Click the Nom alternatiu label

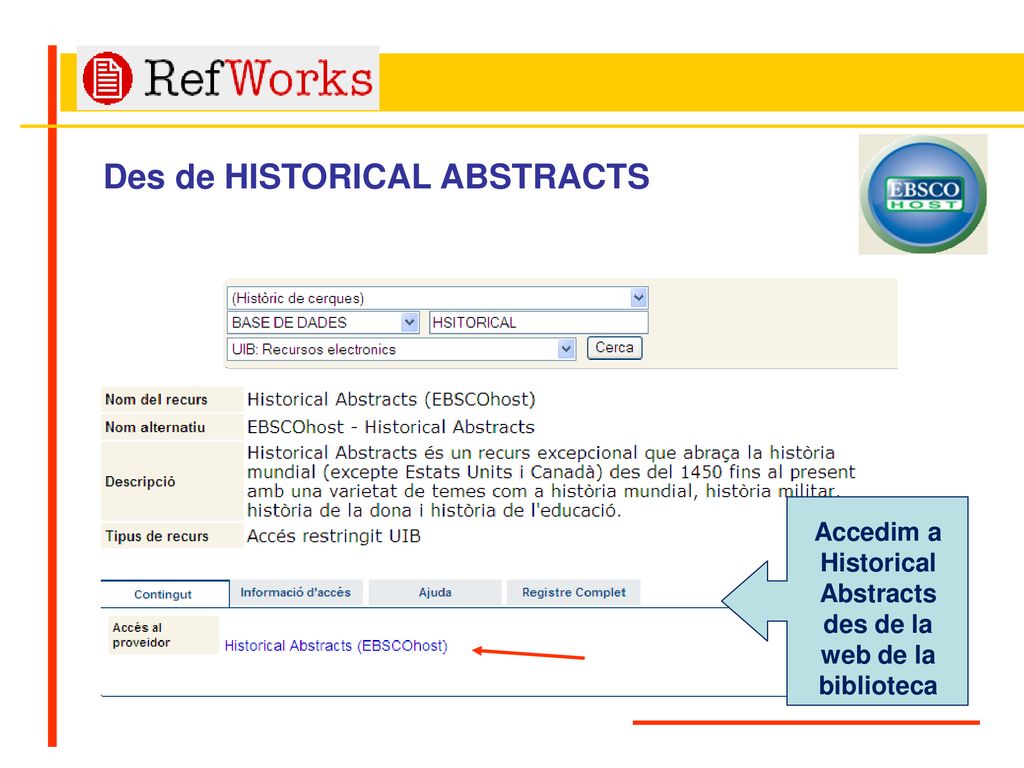[x=155, y=427]
